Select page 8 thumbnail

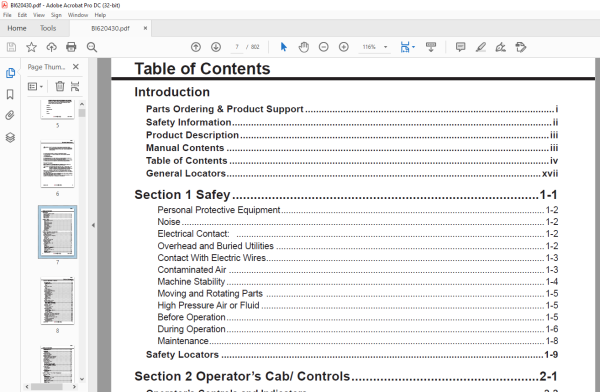[x=57, y=301]
